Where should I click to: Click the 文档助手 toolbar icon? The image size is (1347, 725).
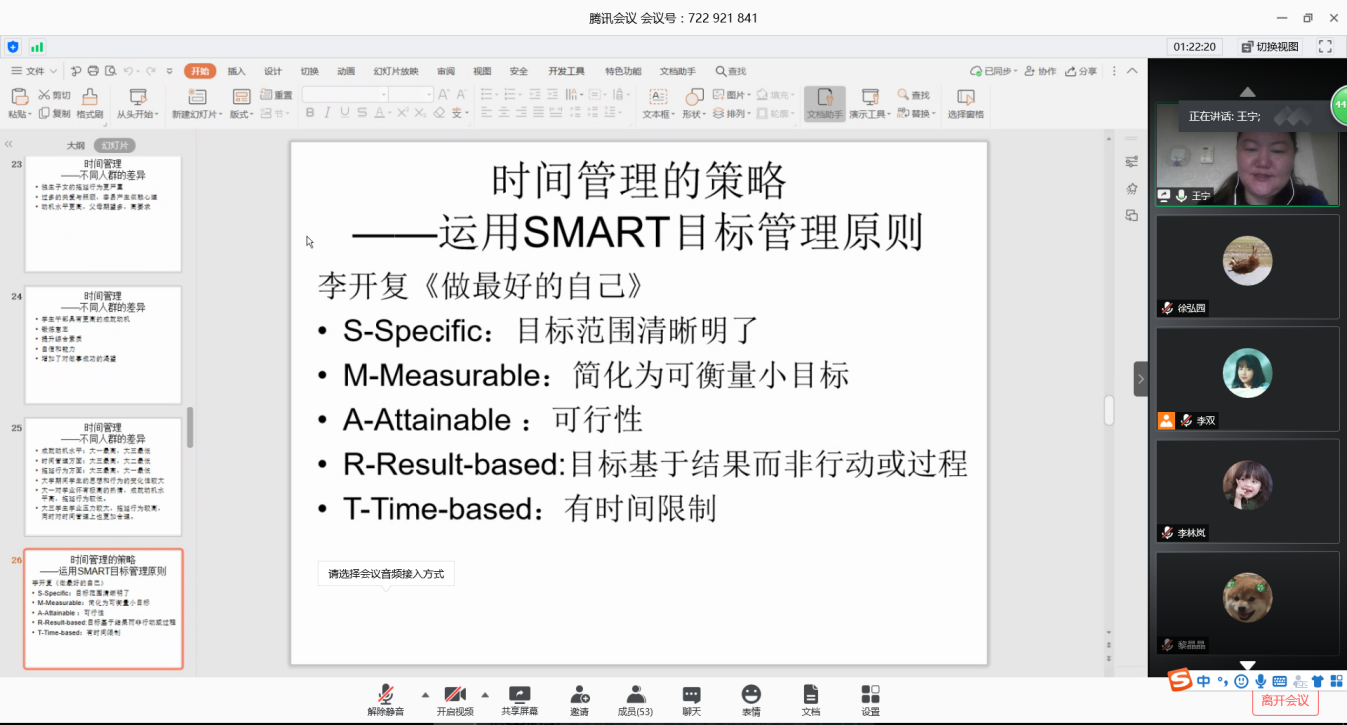(x=824, y=103)
